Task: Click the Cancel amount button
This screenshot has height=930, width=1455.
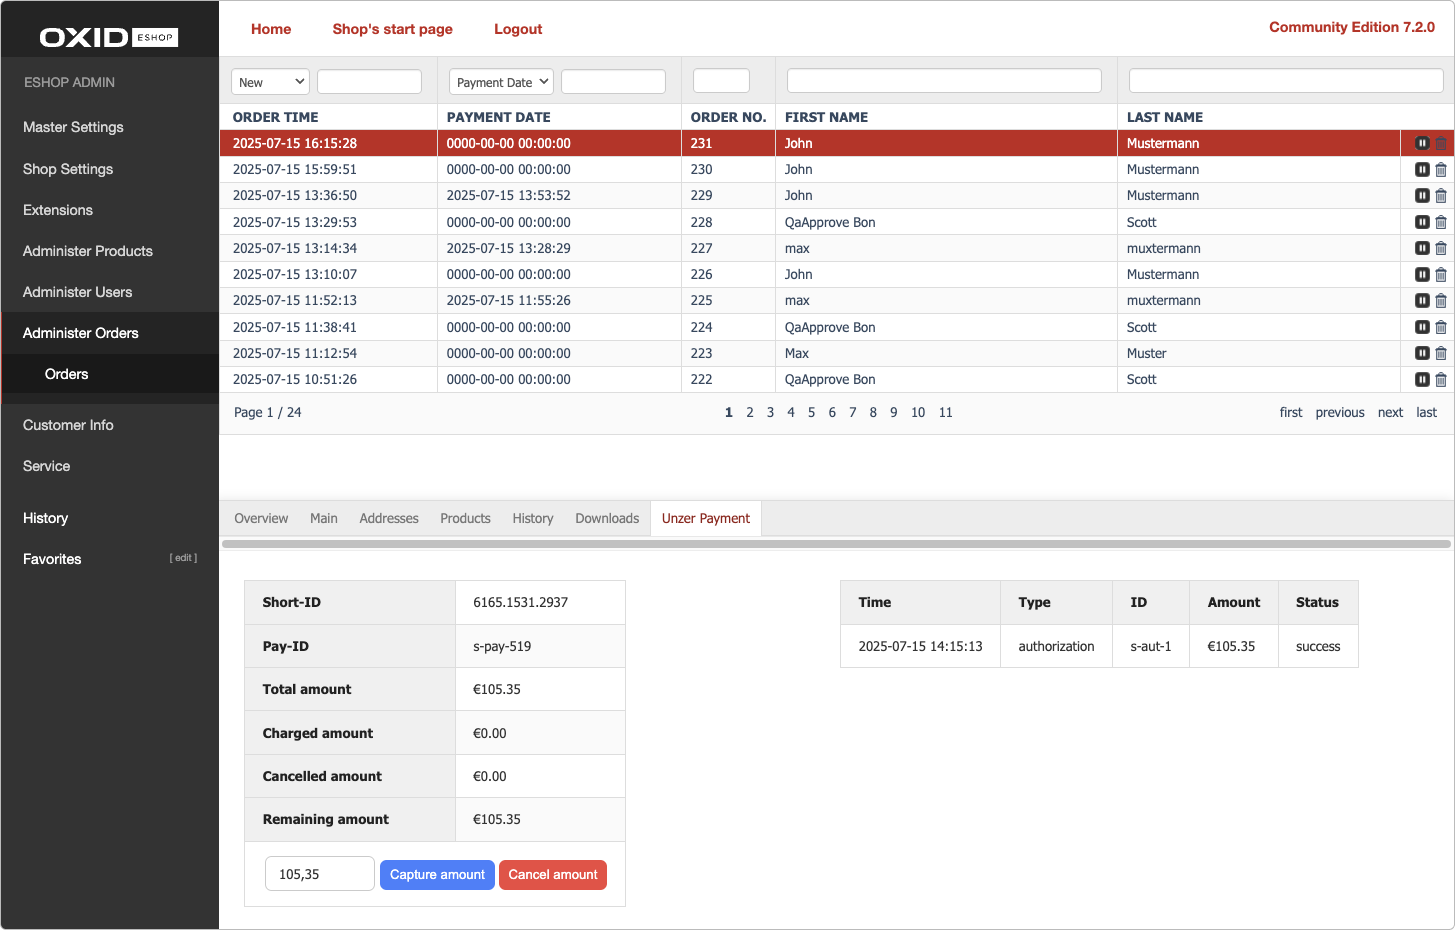Action: (552, 874)
